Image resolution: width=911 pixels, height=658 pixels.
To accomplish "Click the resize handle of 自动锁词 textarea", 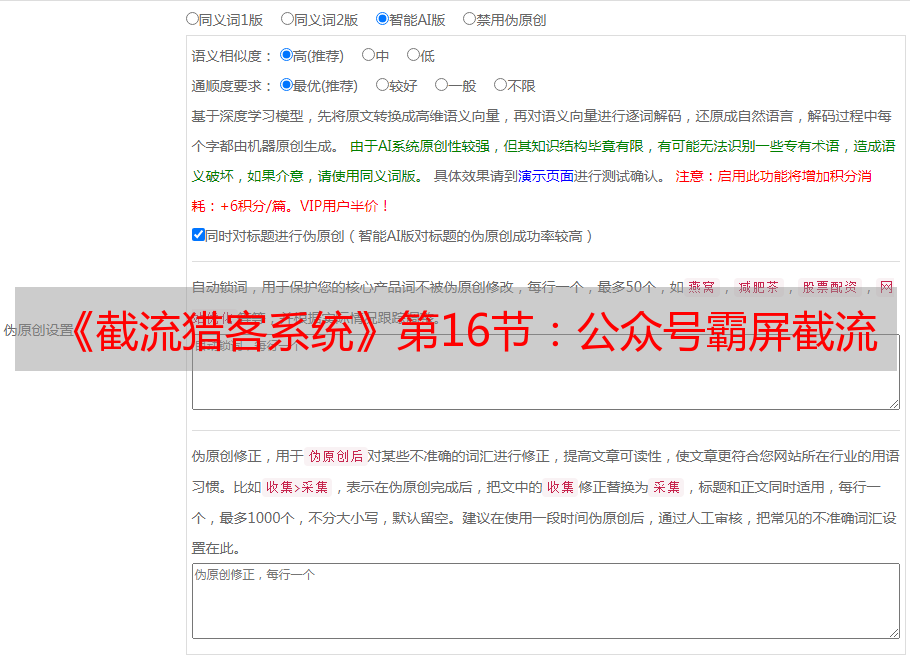I will click(894, 404).
